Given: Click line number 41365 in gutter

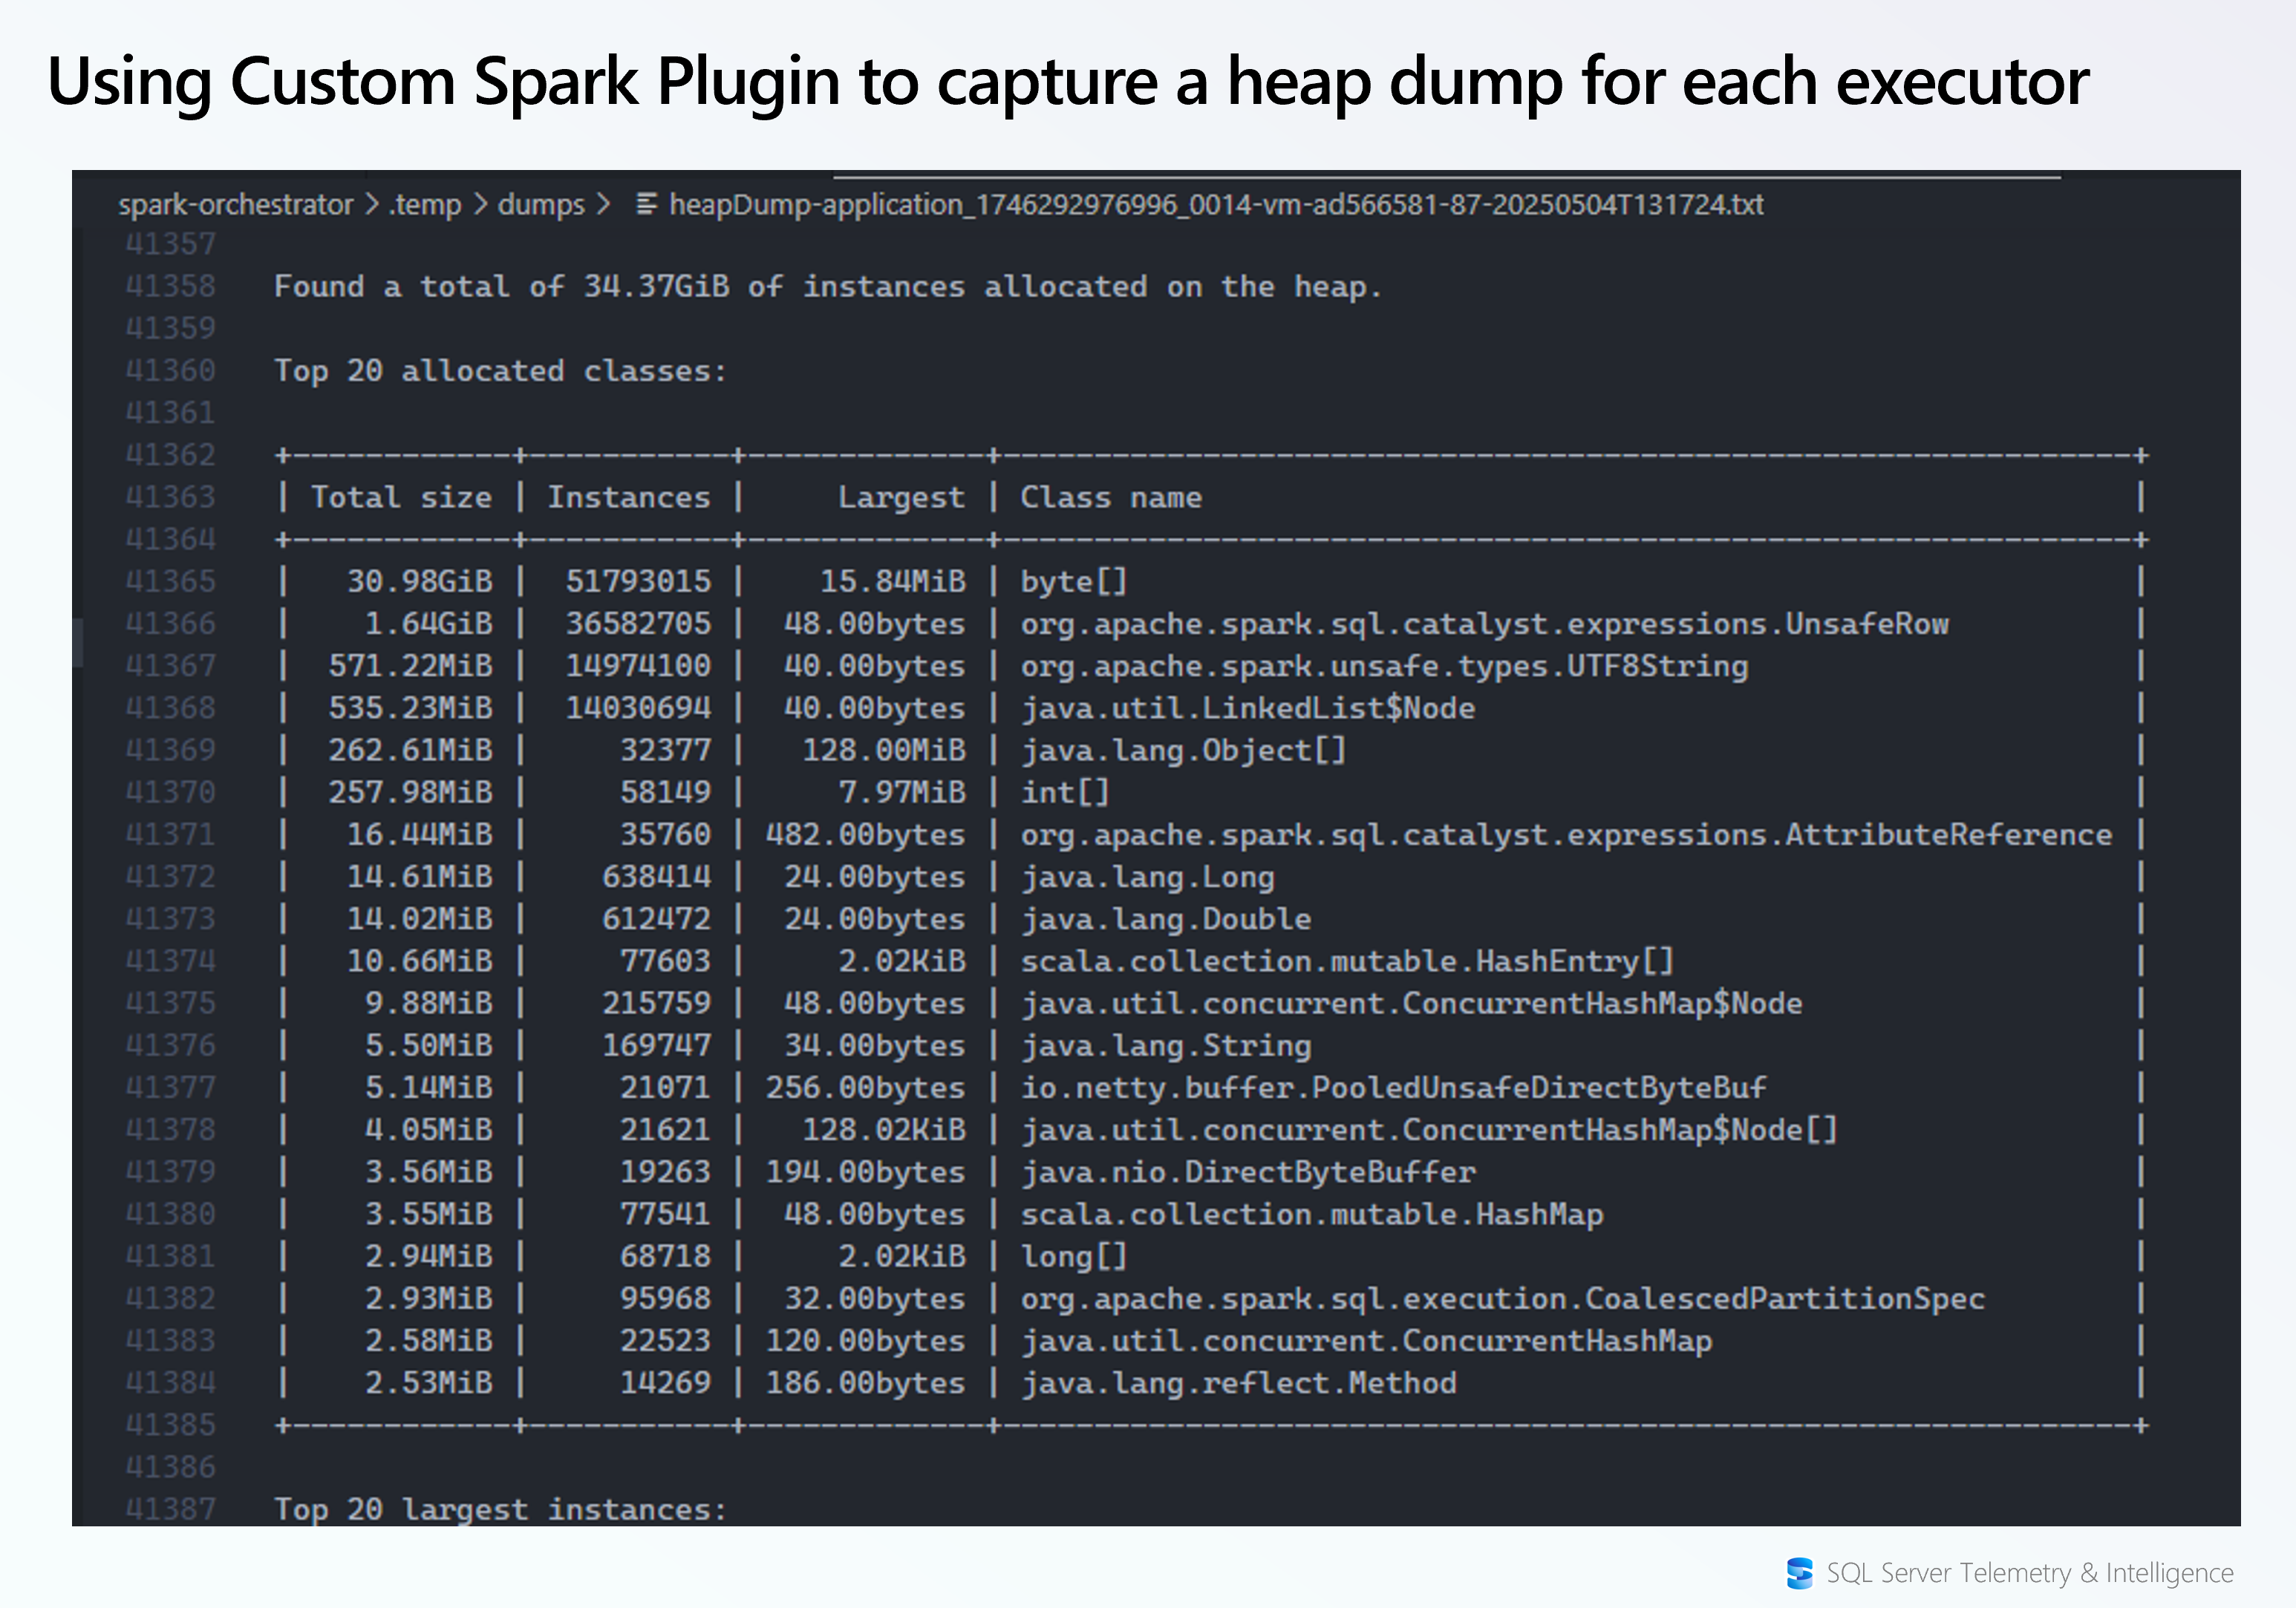Looking at the screenshot, I should [170, 581].
